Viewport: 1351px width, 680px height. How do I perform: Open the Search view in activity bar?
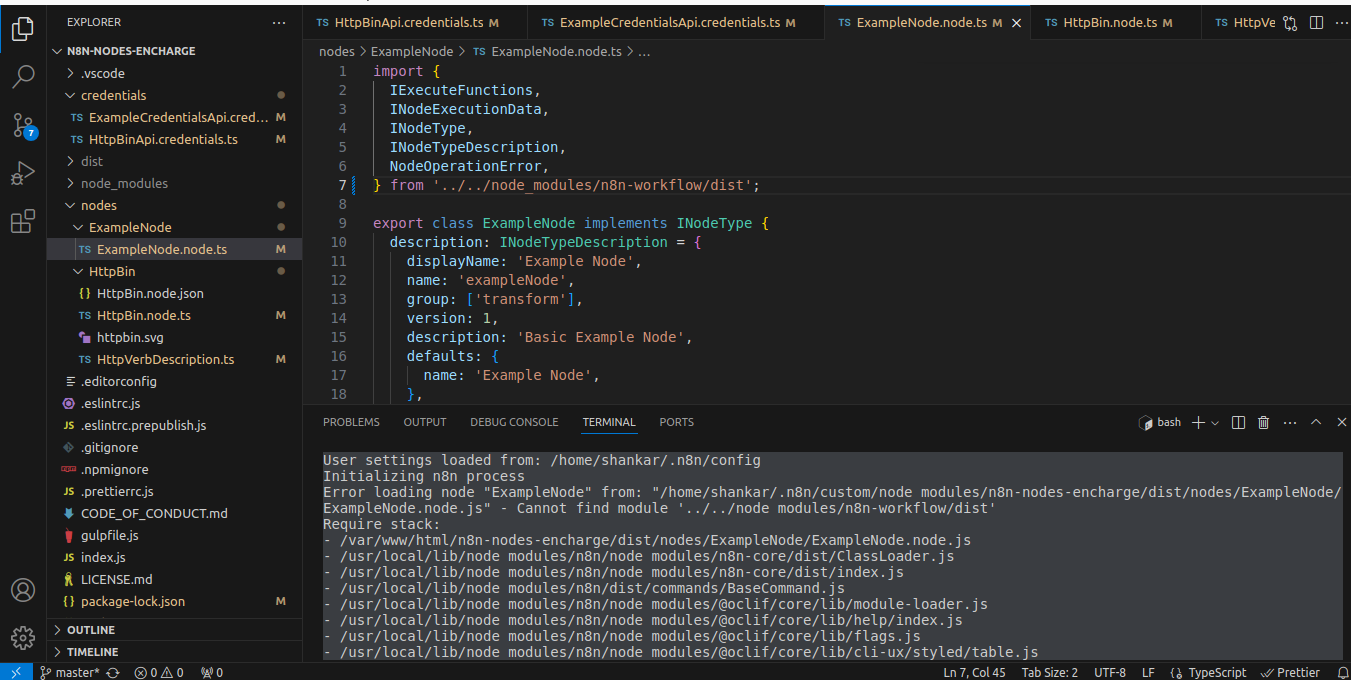(x=23, y=76)
